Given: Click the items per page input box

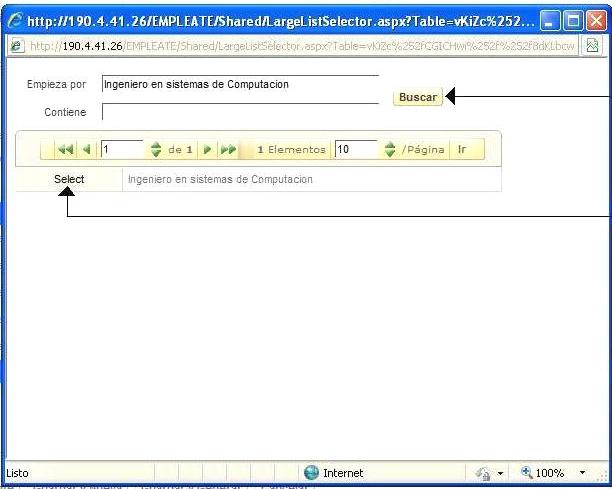Looking at the screenshot, I should [357, 150].
